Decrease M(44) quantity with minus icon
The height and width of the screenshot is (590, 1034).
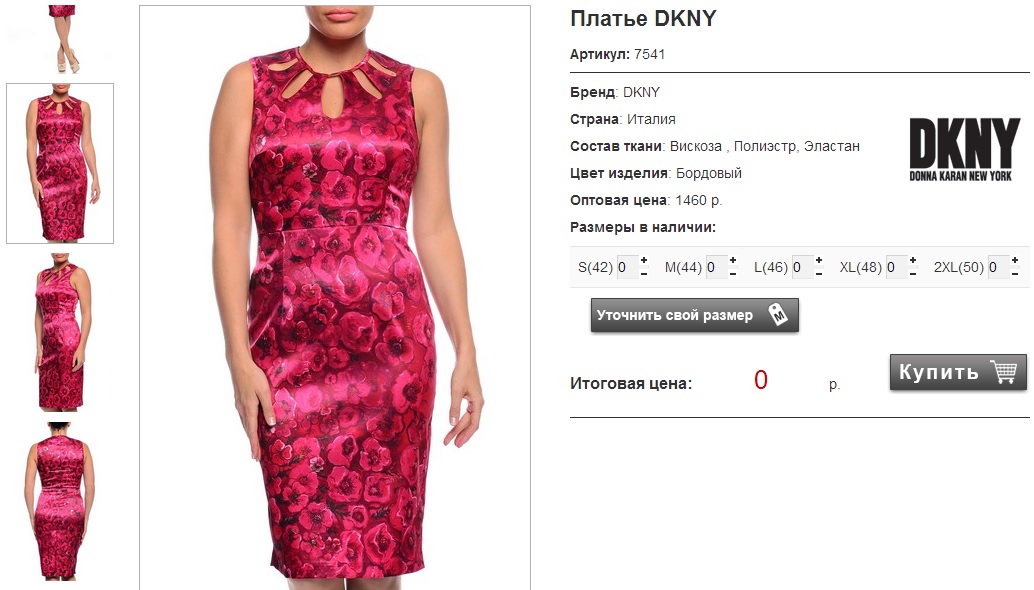tap(733, 274)
